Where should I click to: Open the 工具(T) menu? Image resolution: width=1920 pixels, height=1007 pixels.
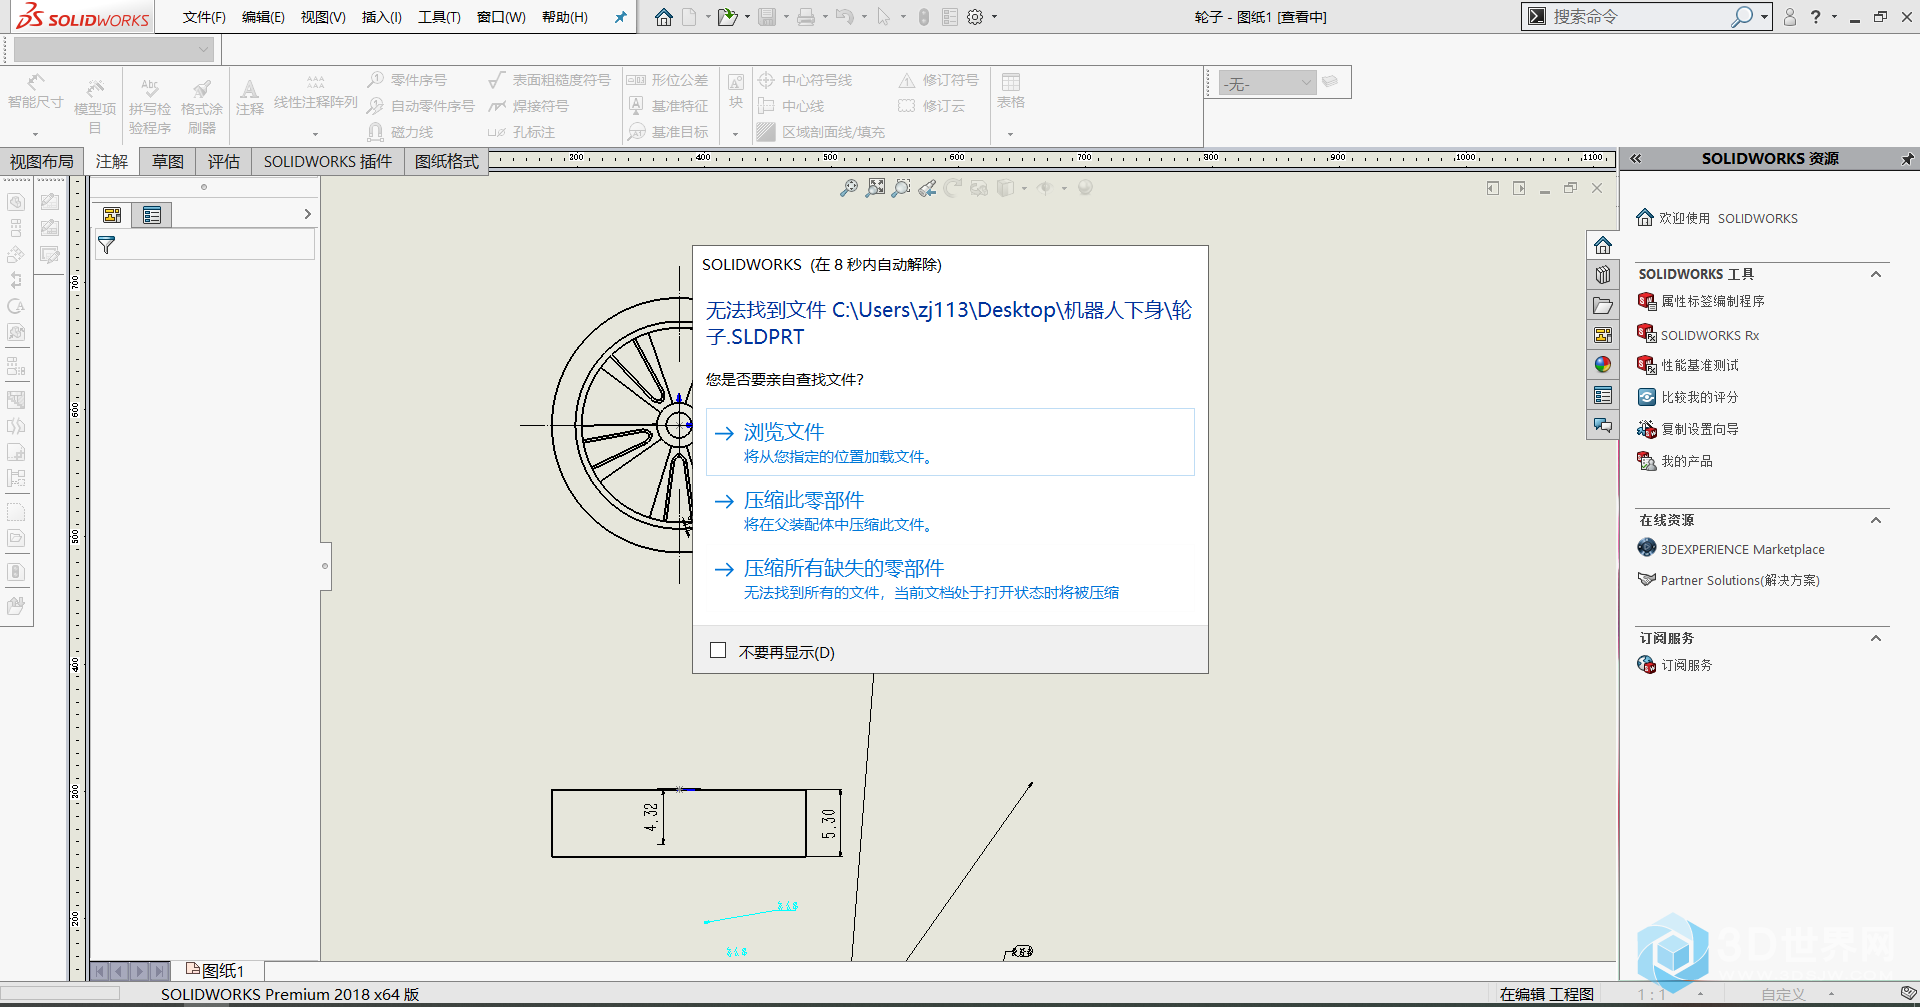[x=439, y=17]
